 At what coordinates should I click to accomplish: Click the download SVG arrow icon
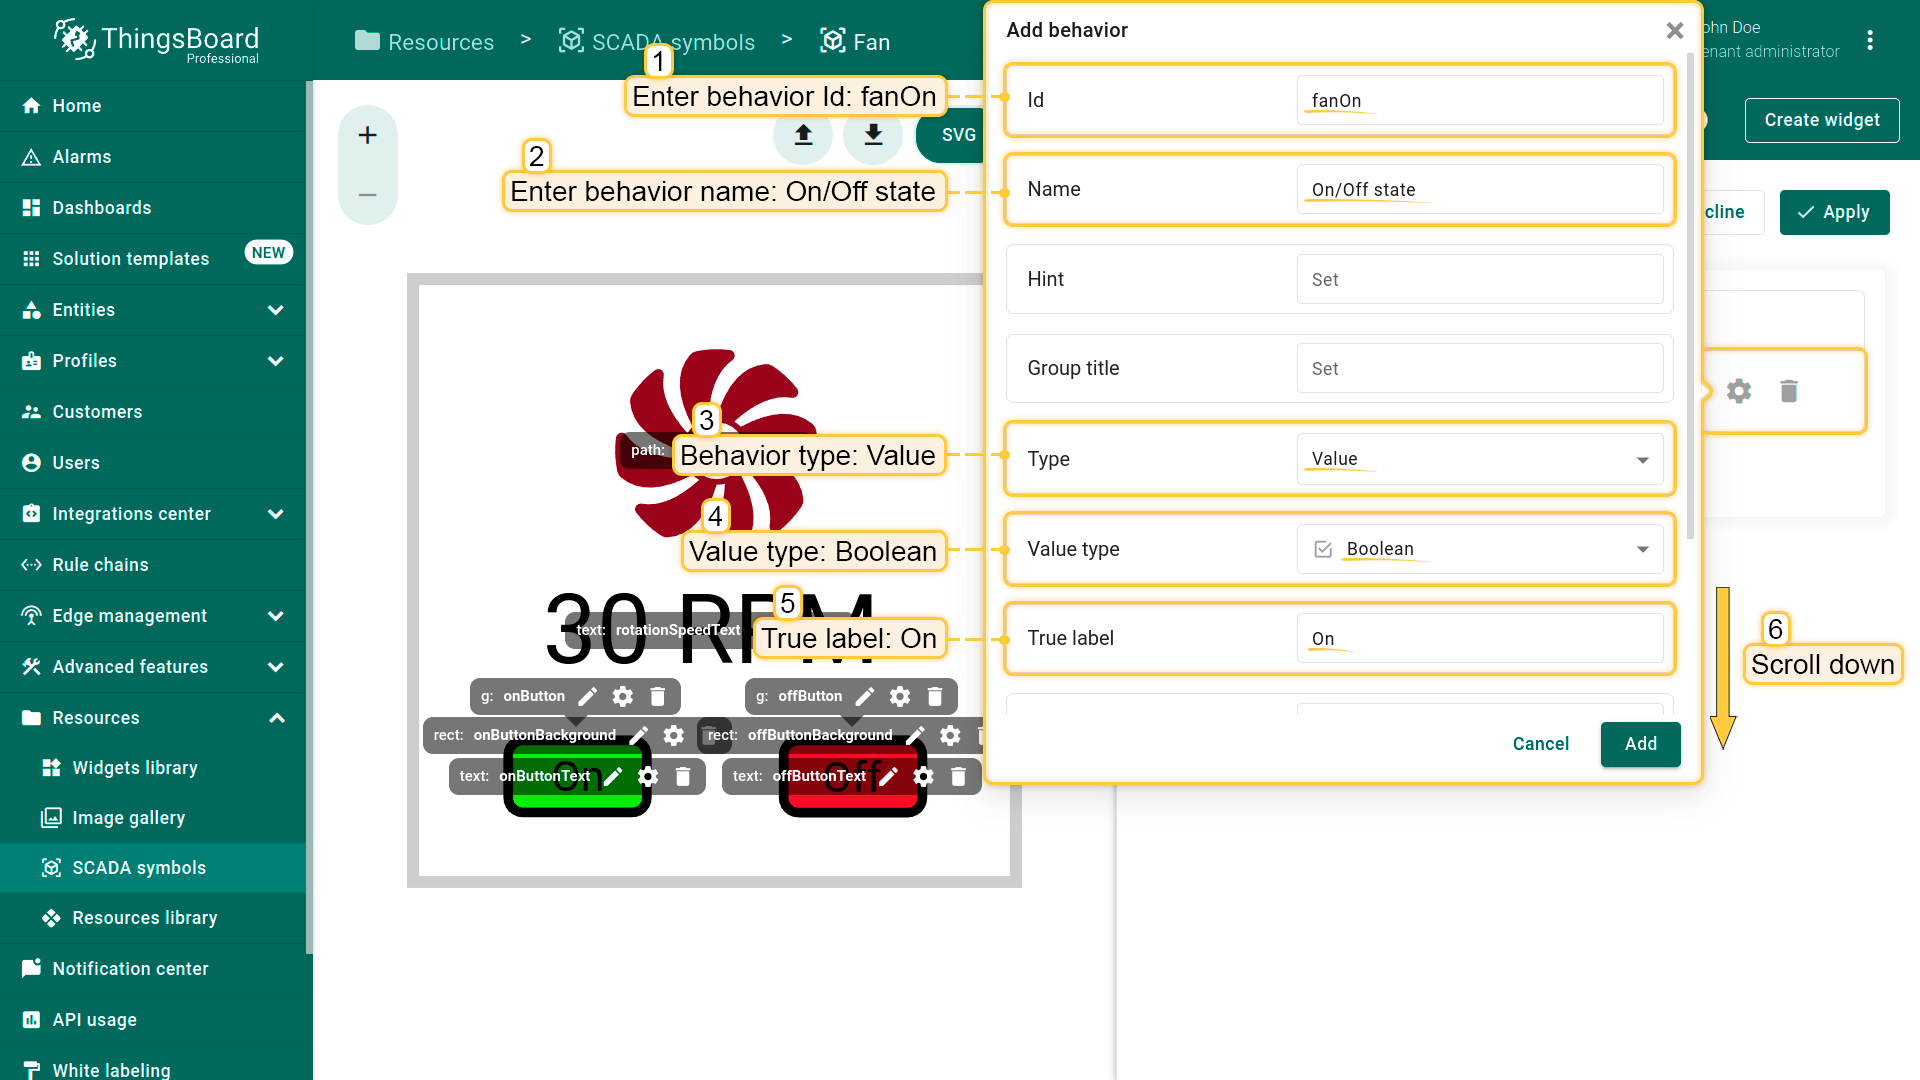click(x=873, y=135)
